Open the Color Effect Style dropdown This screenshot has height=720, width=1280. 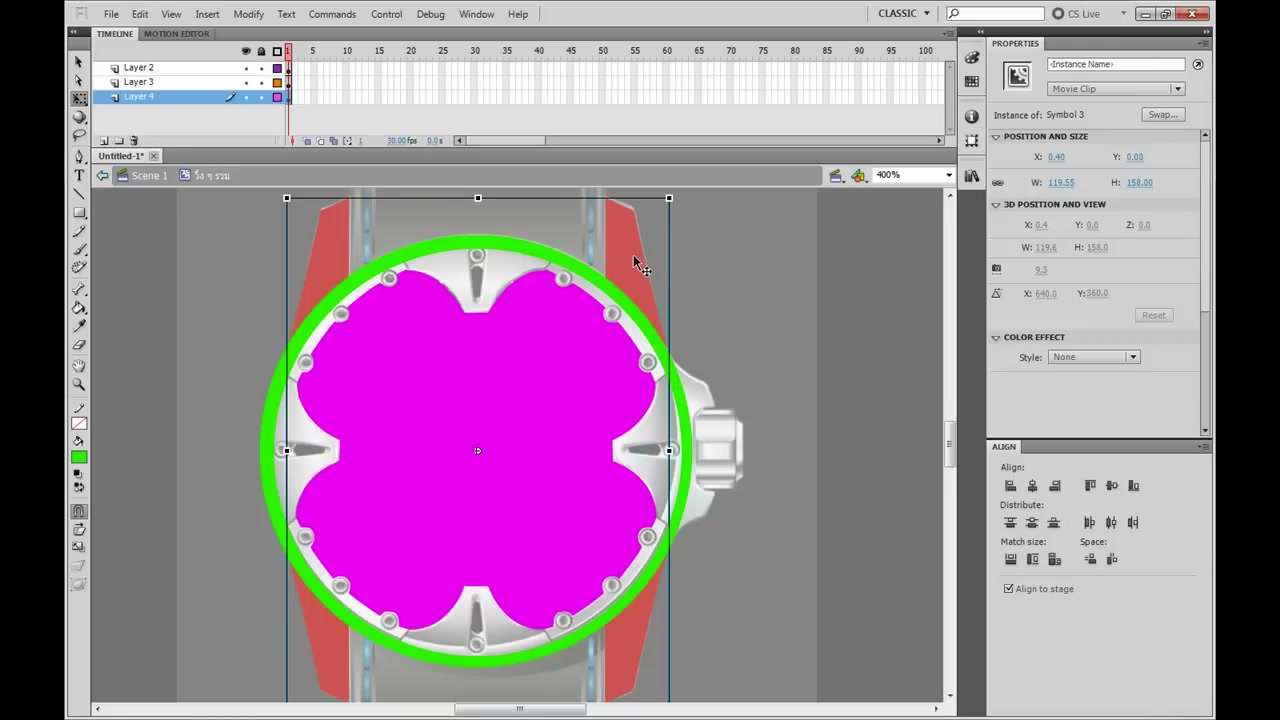(x=1093, y=357)
